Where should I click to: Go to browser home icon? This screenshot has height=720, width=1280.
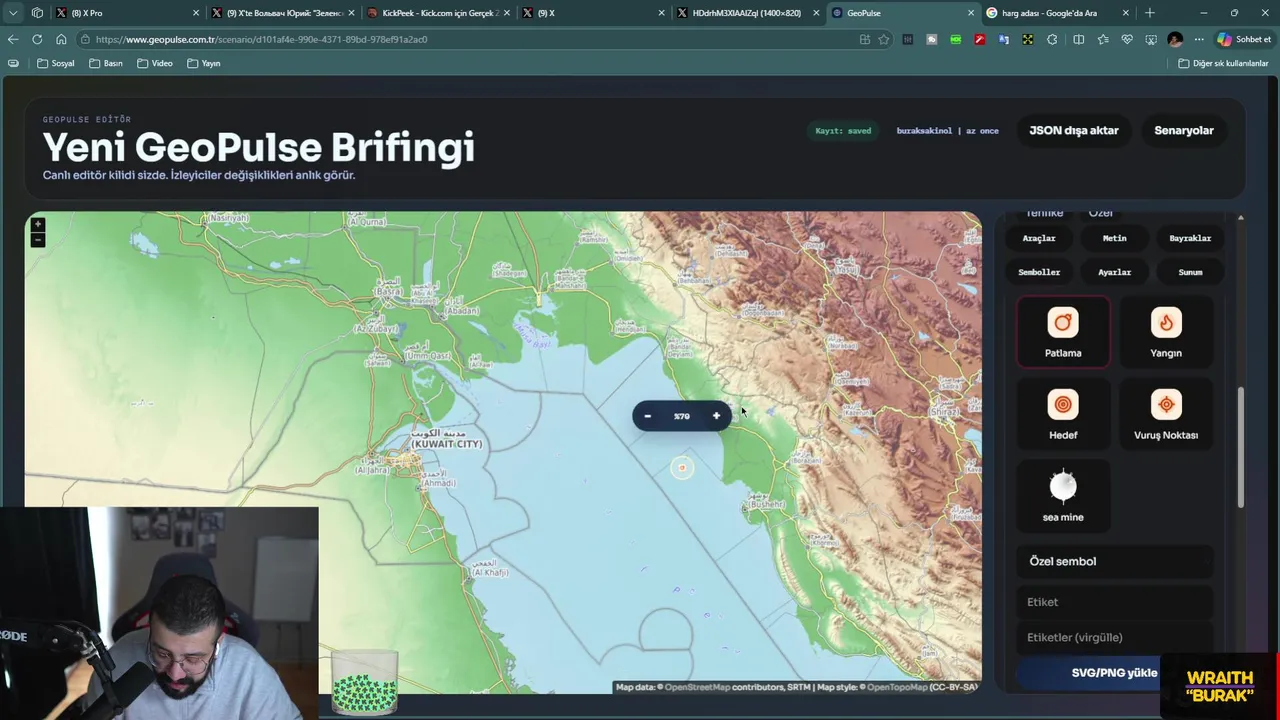click(61, 39)
